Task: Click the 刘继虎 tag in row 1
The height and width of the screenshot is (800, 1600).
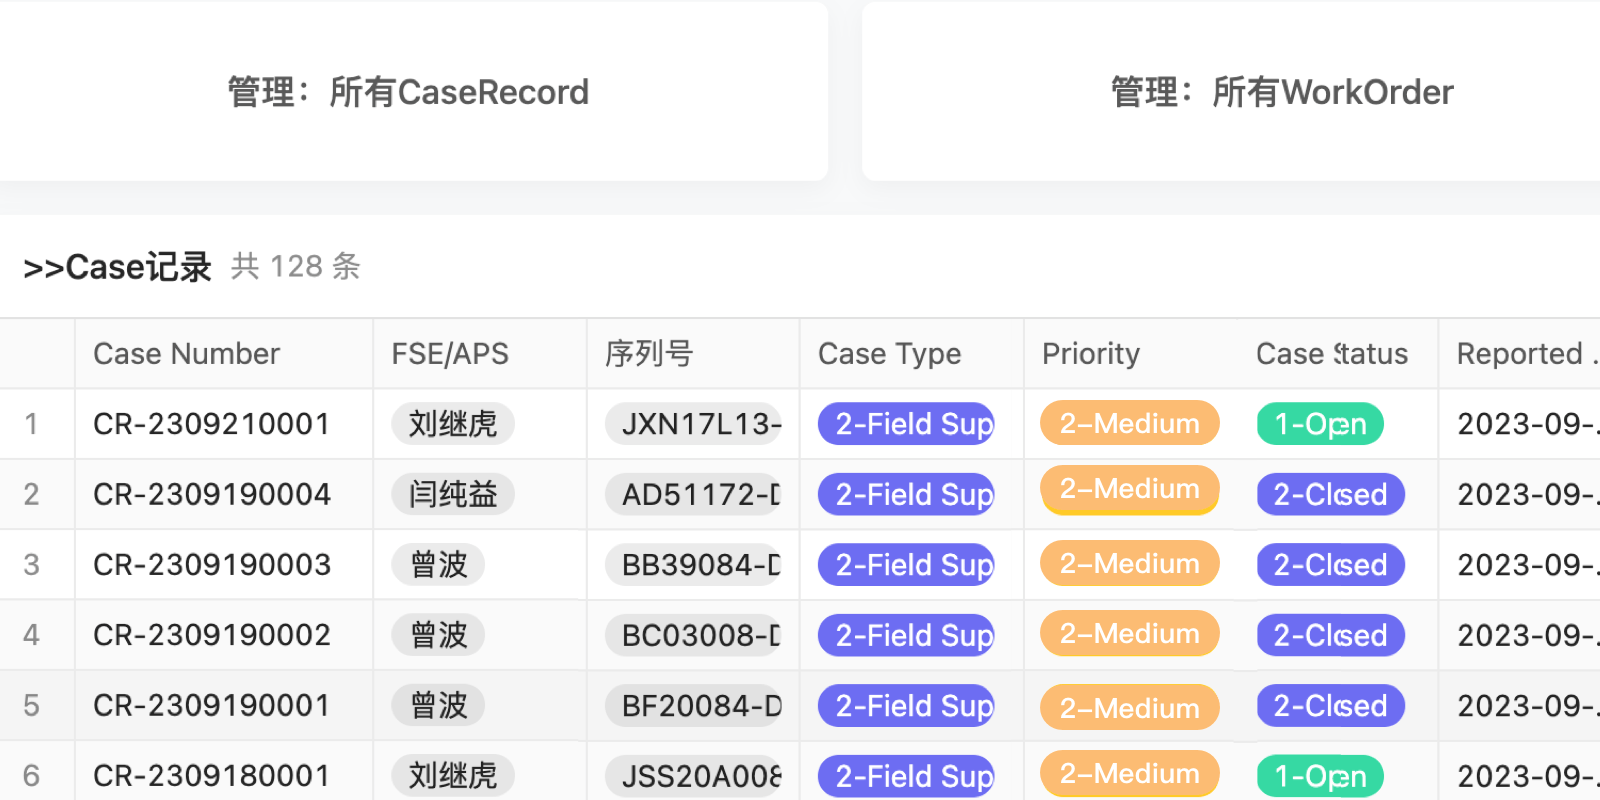Action: point(452,424)
